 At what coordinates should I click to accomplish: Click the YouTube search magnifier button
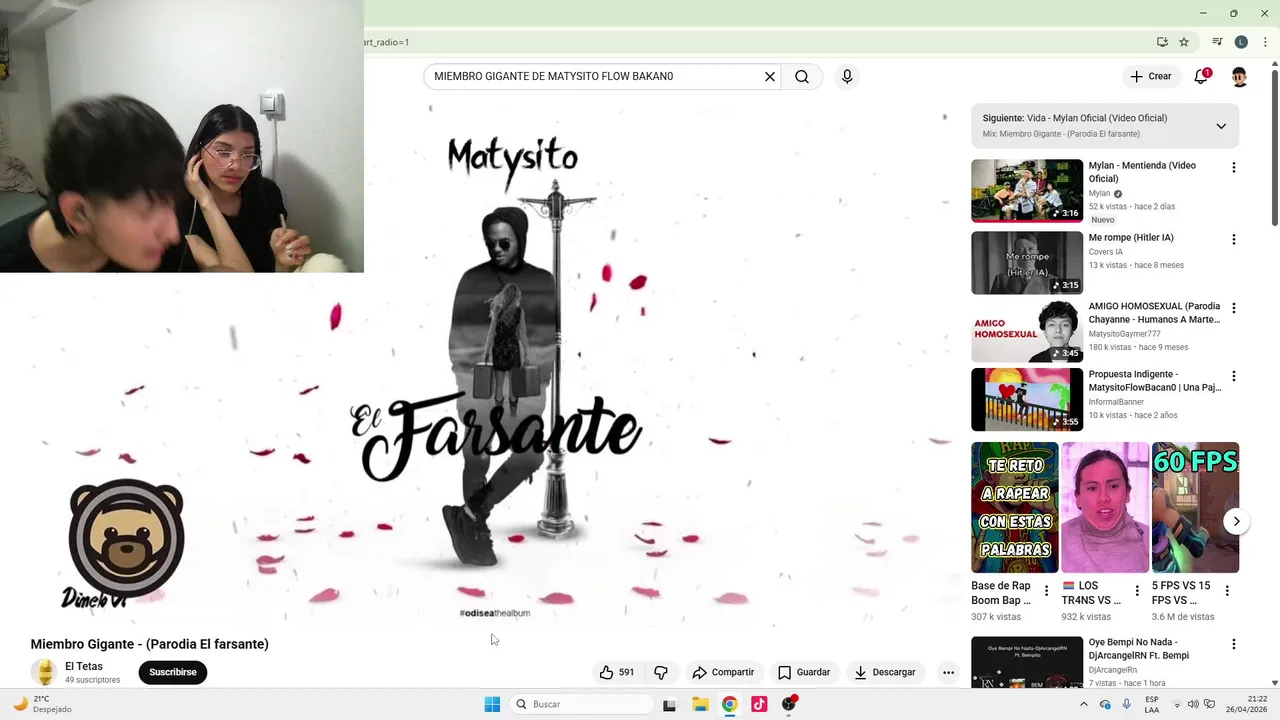(x=802, y=77)
